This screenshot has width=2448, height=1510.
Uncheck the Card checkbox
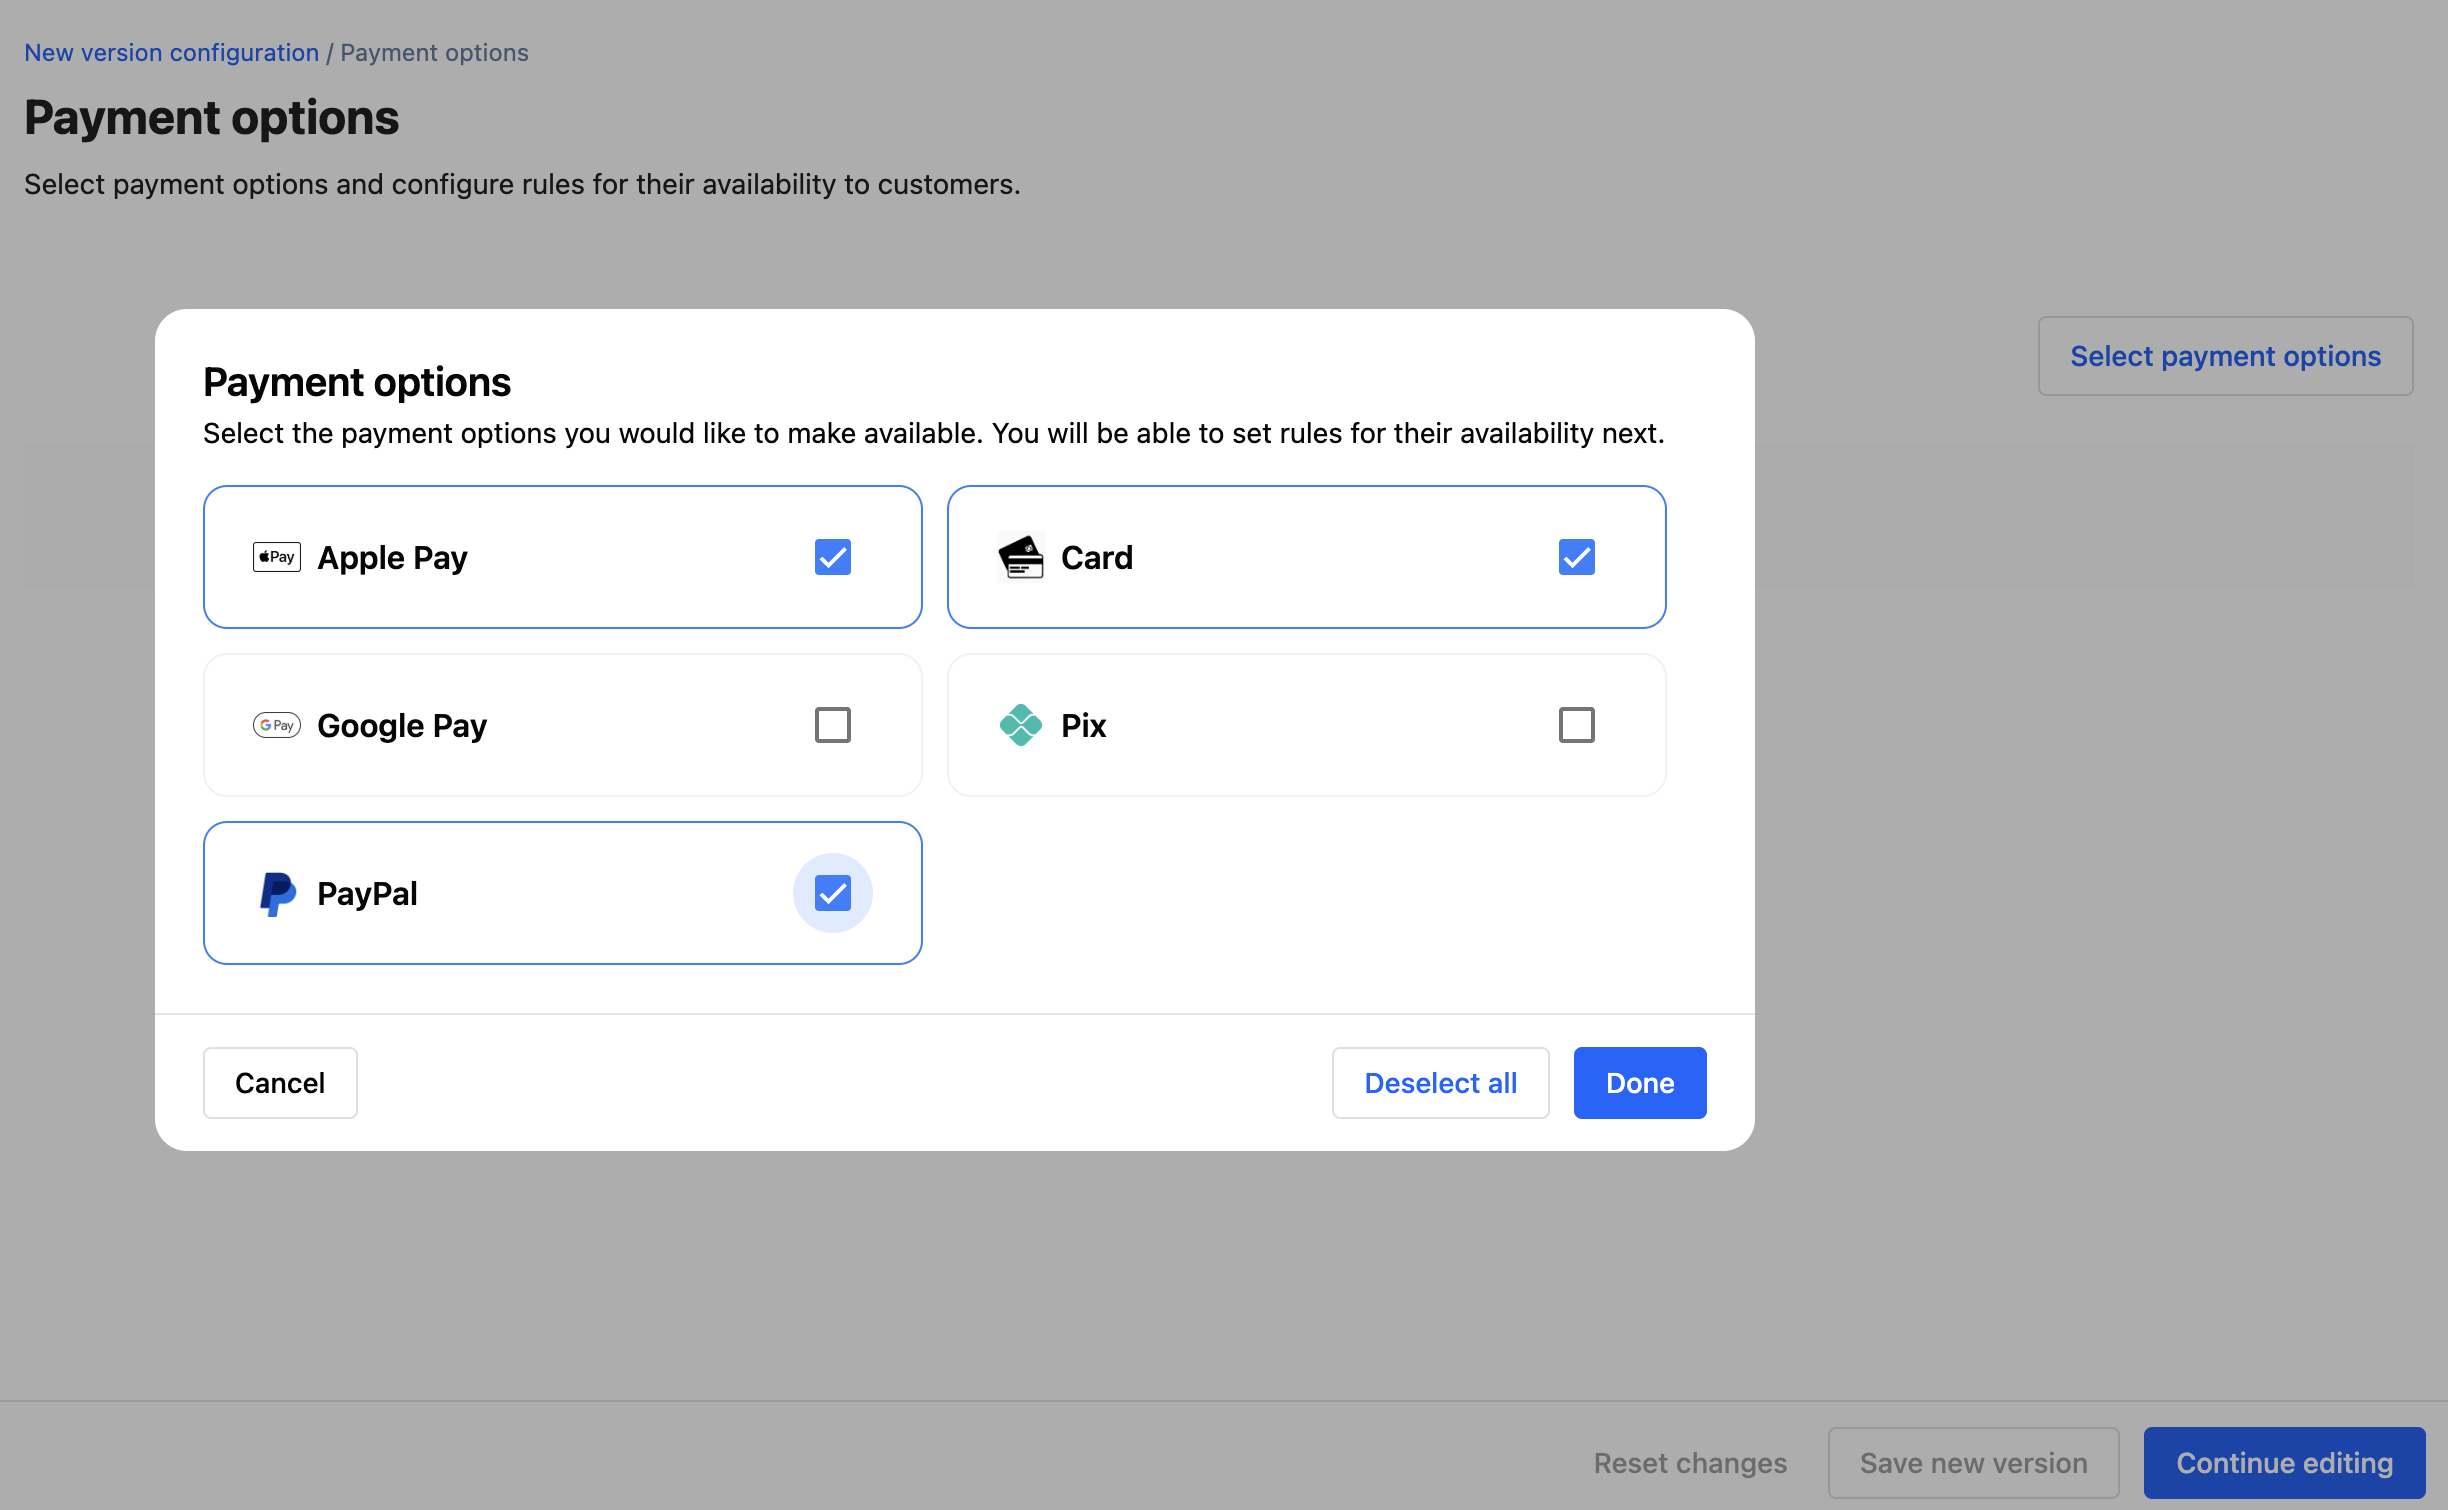coord(1576,557)
